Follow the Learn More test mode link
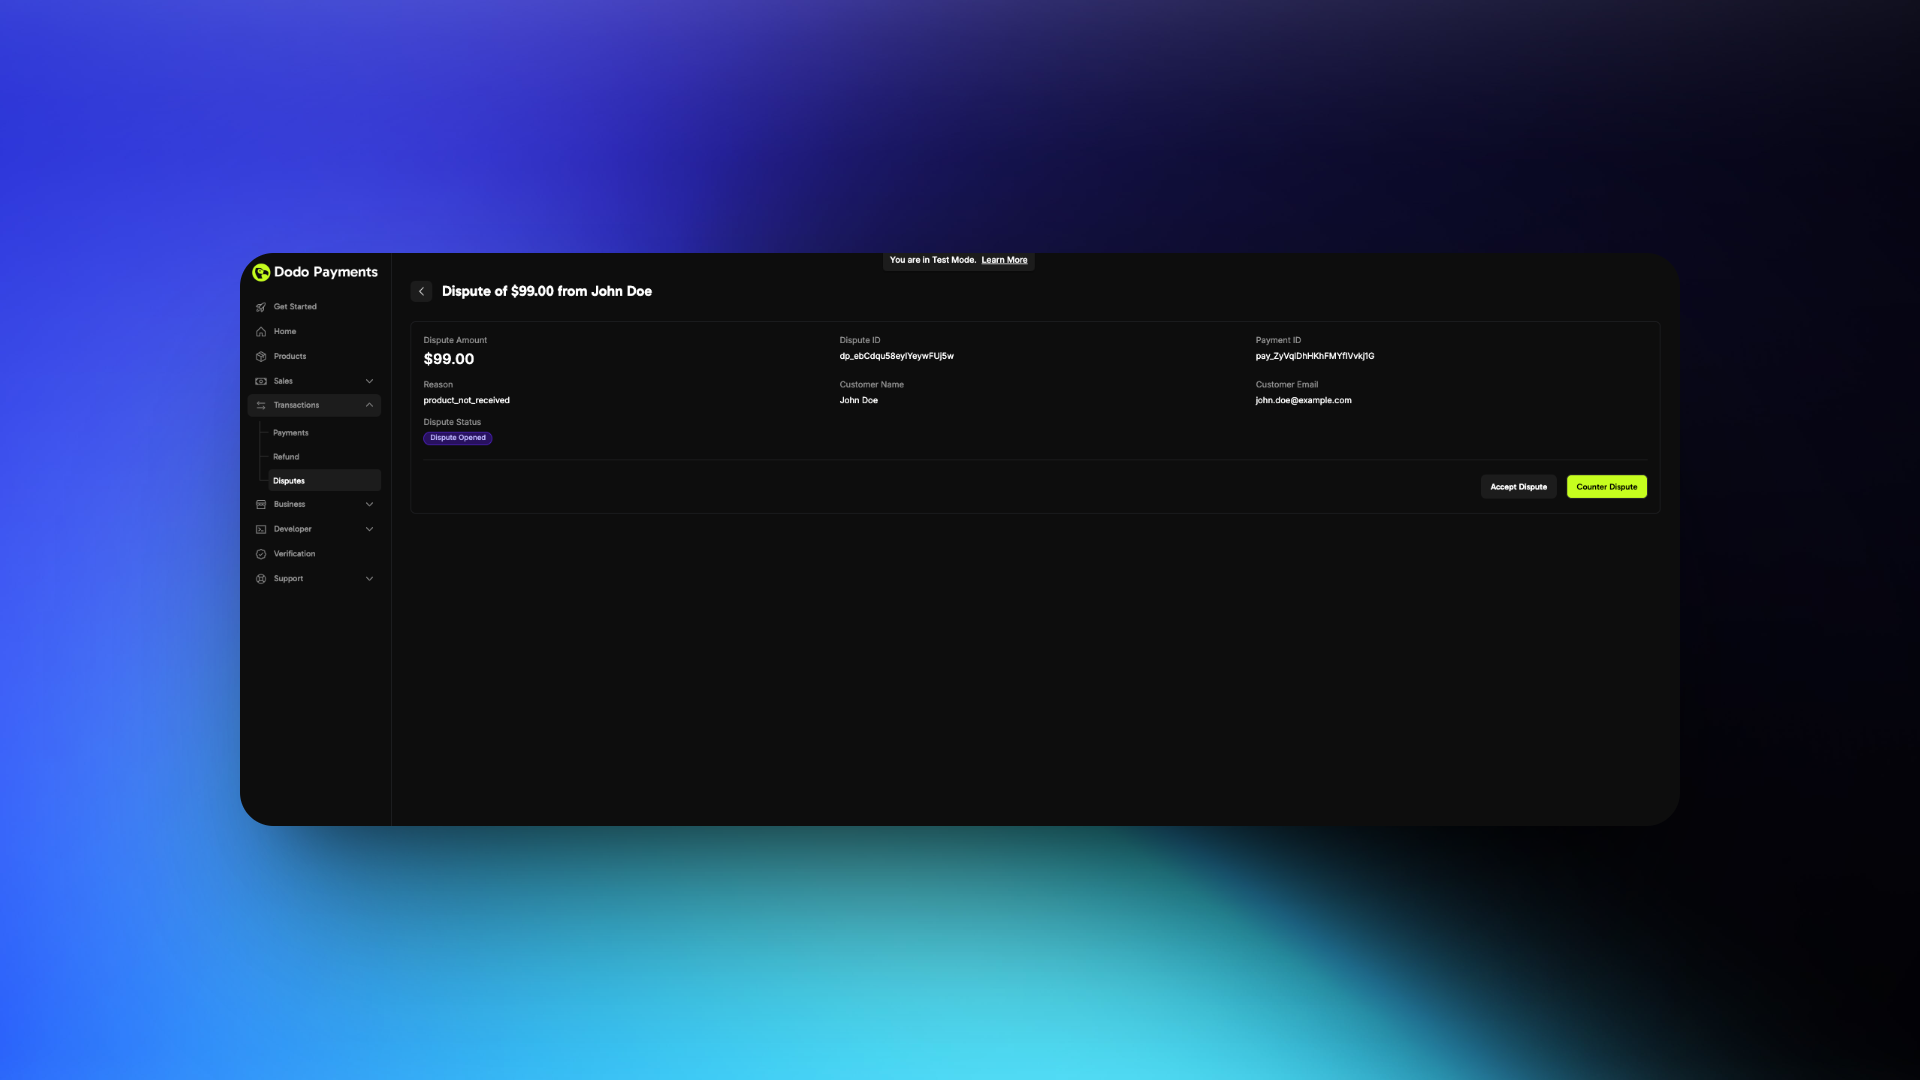This screenshot has height=1080, width=1920. click(x=1004, y=260)
